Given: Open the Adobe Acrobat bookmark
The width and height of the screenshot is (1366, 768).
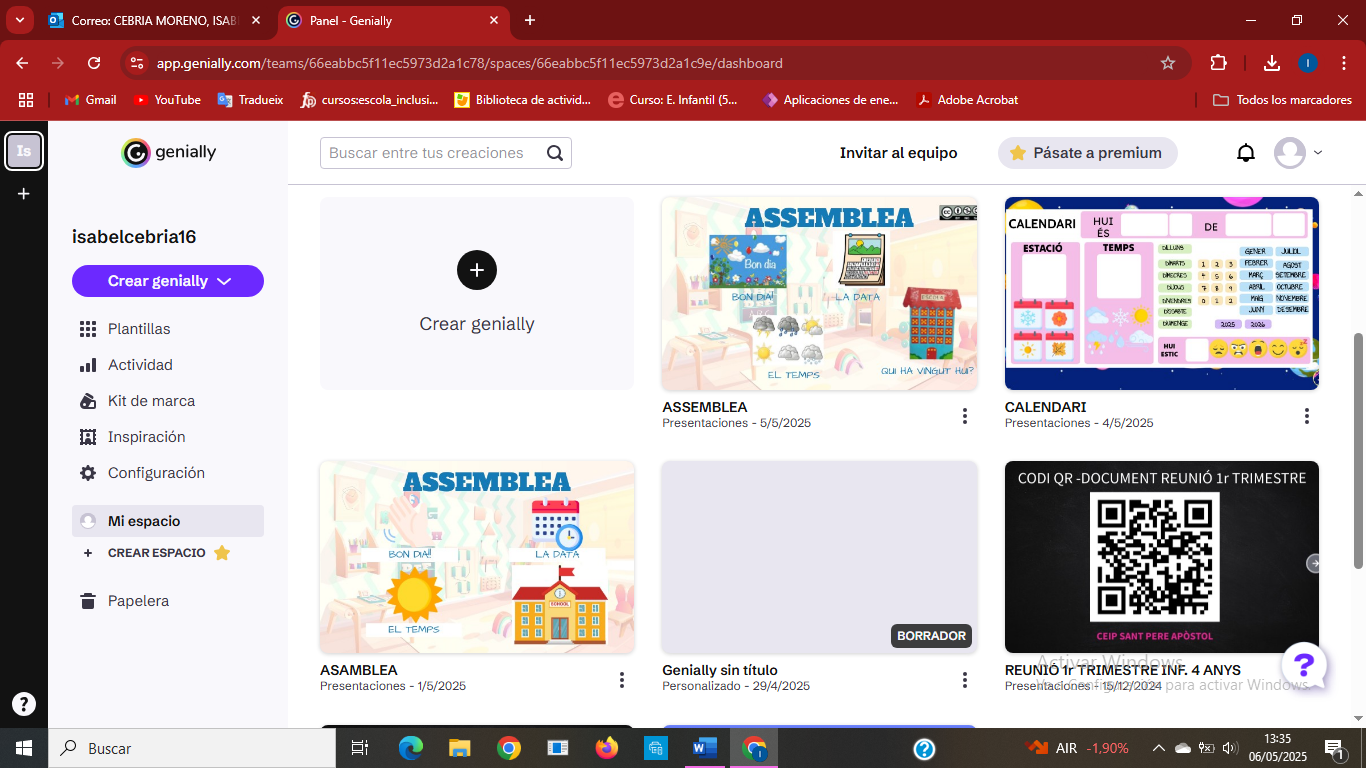Looking at the screenshot, I should coord(968,100).
